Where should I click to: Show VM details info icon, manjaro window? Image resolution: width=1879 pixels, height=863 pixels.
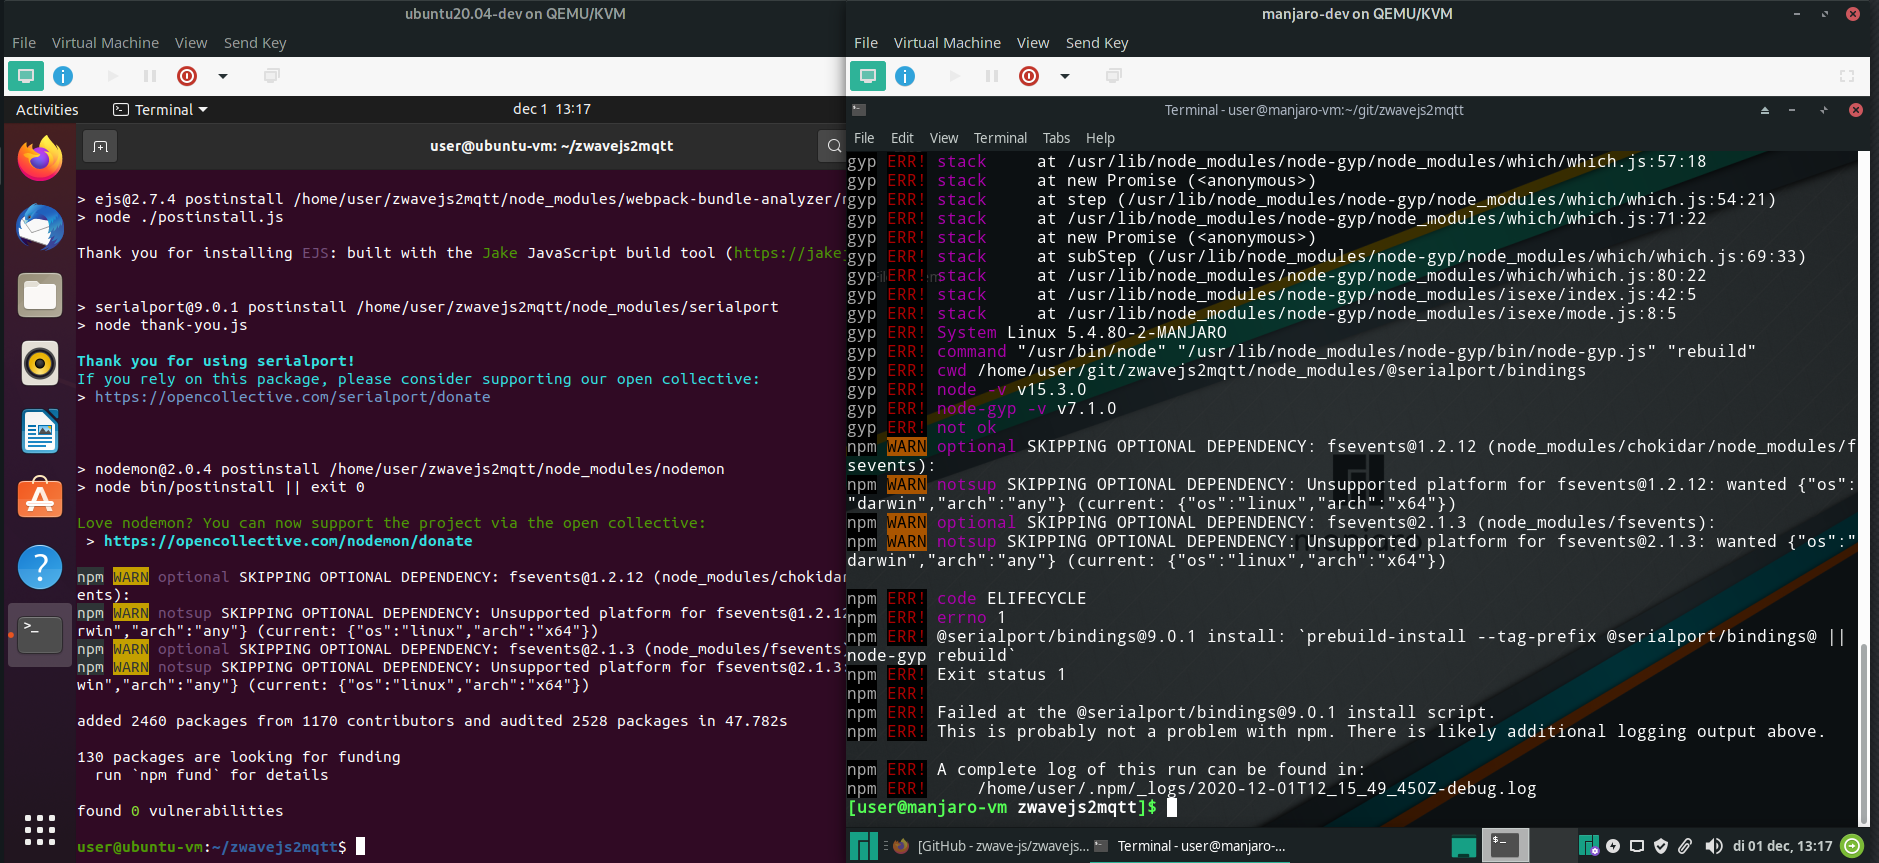point(905,76)
